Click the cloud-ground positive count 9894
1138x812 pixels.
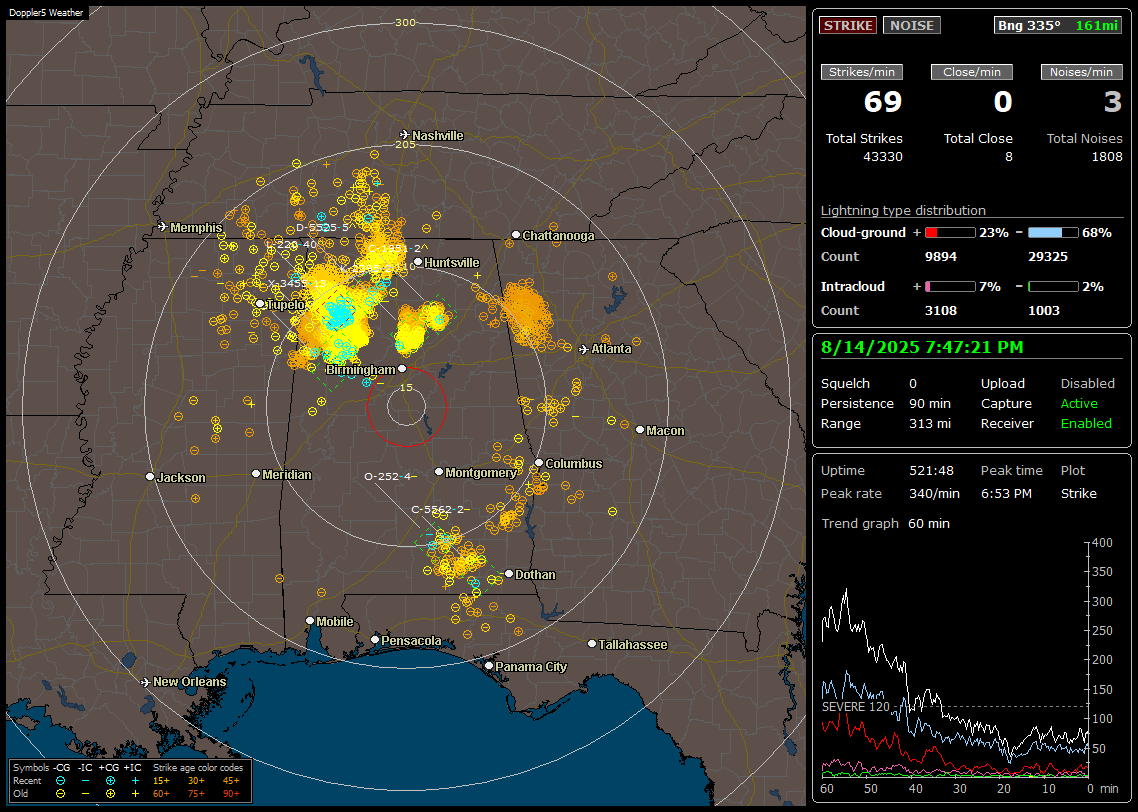click(x=941, y=257)
